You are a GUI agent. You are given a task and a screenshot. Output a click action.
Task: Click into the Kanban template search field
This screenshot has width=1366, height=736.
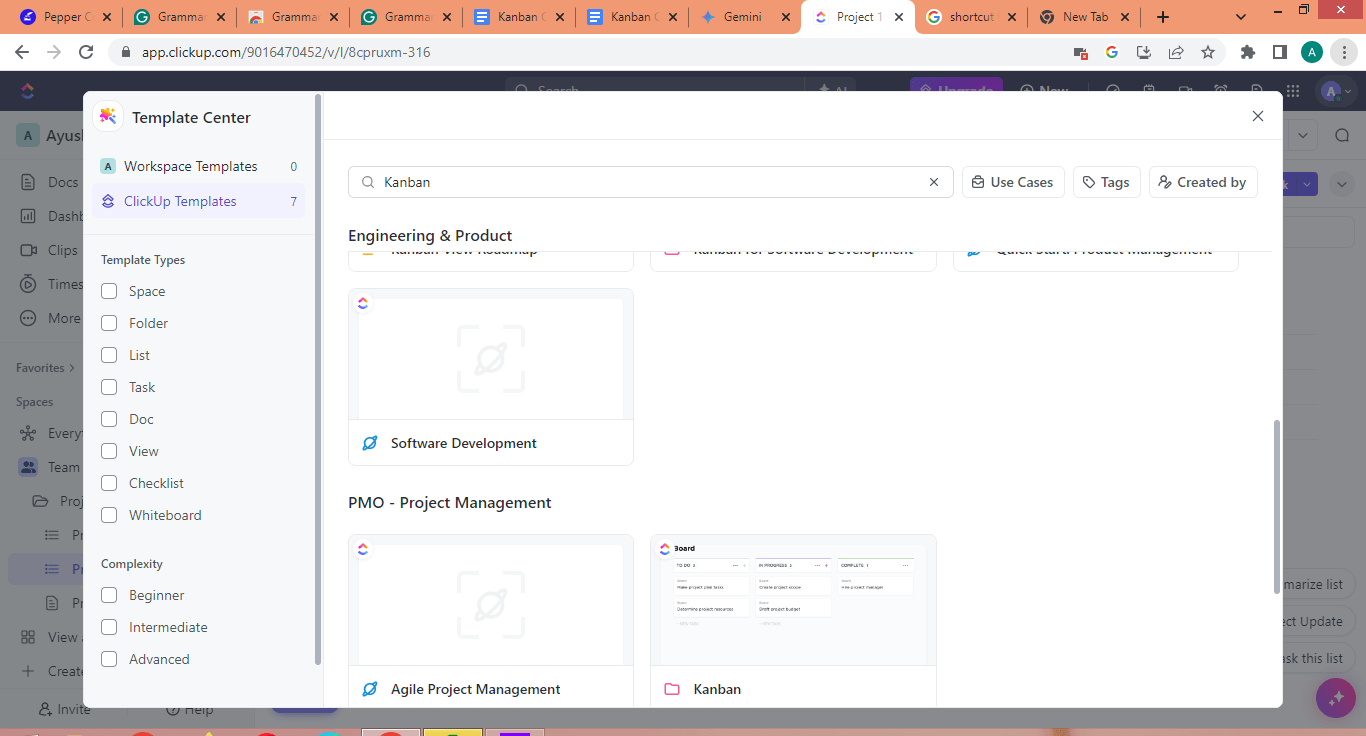coord(651,182)
